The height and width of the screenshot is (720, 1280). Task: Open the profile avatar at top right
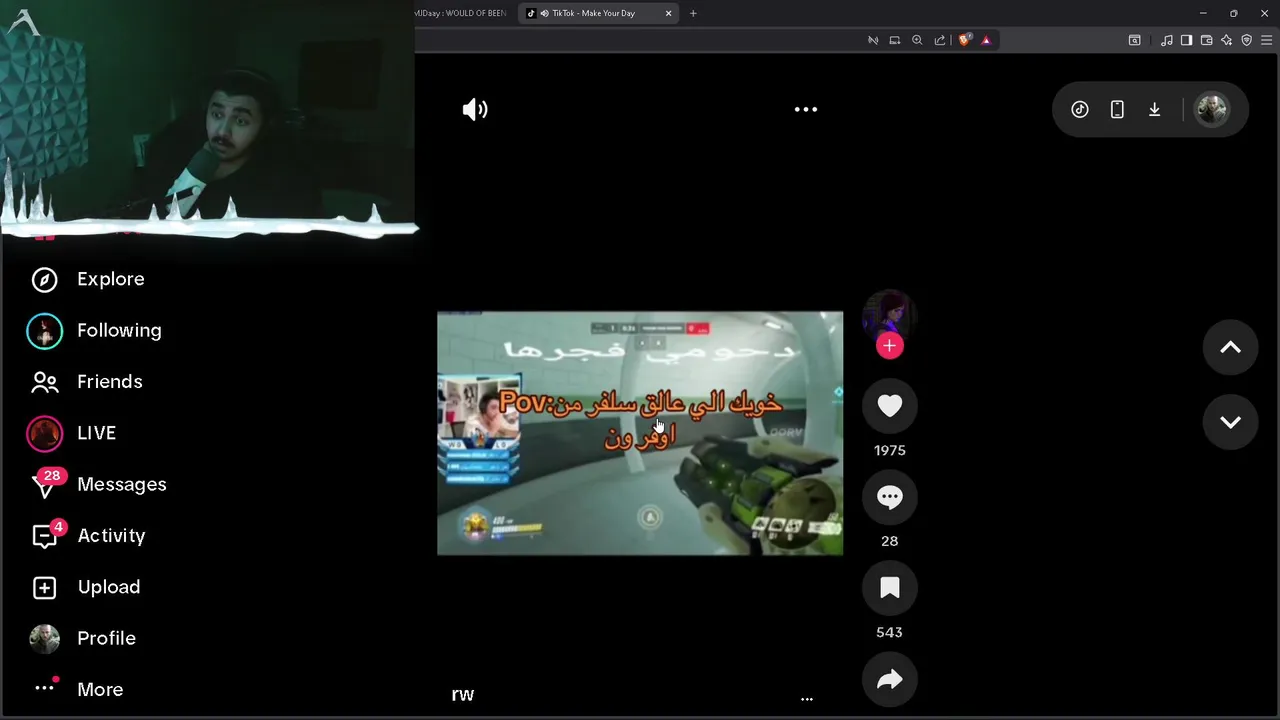1212,110
